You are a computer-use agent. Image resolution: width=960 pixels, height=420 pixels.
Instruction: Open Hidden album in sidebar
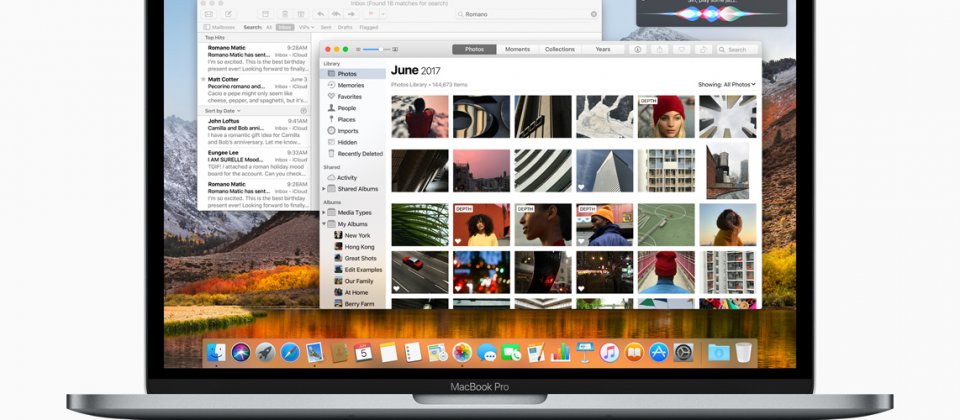pyautogui.click(x=347, y=142)
